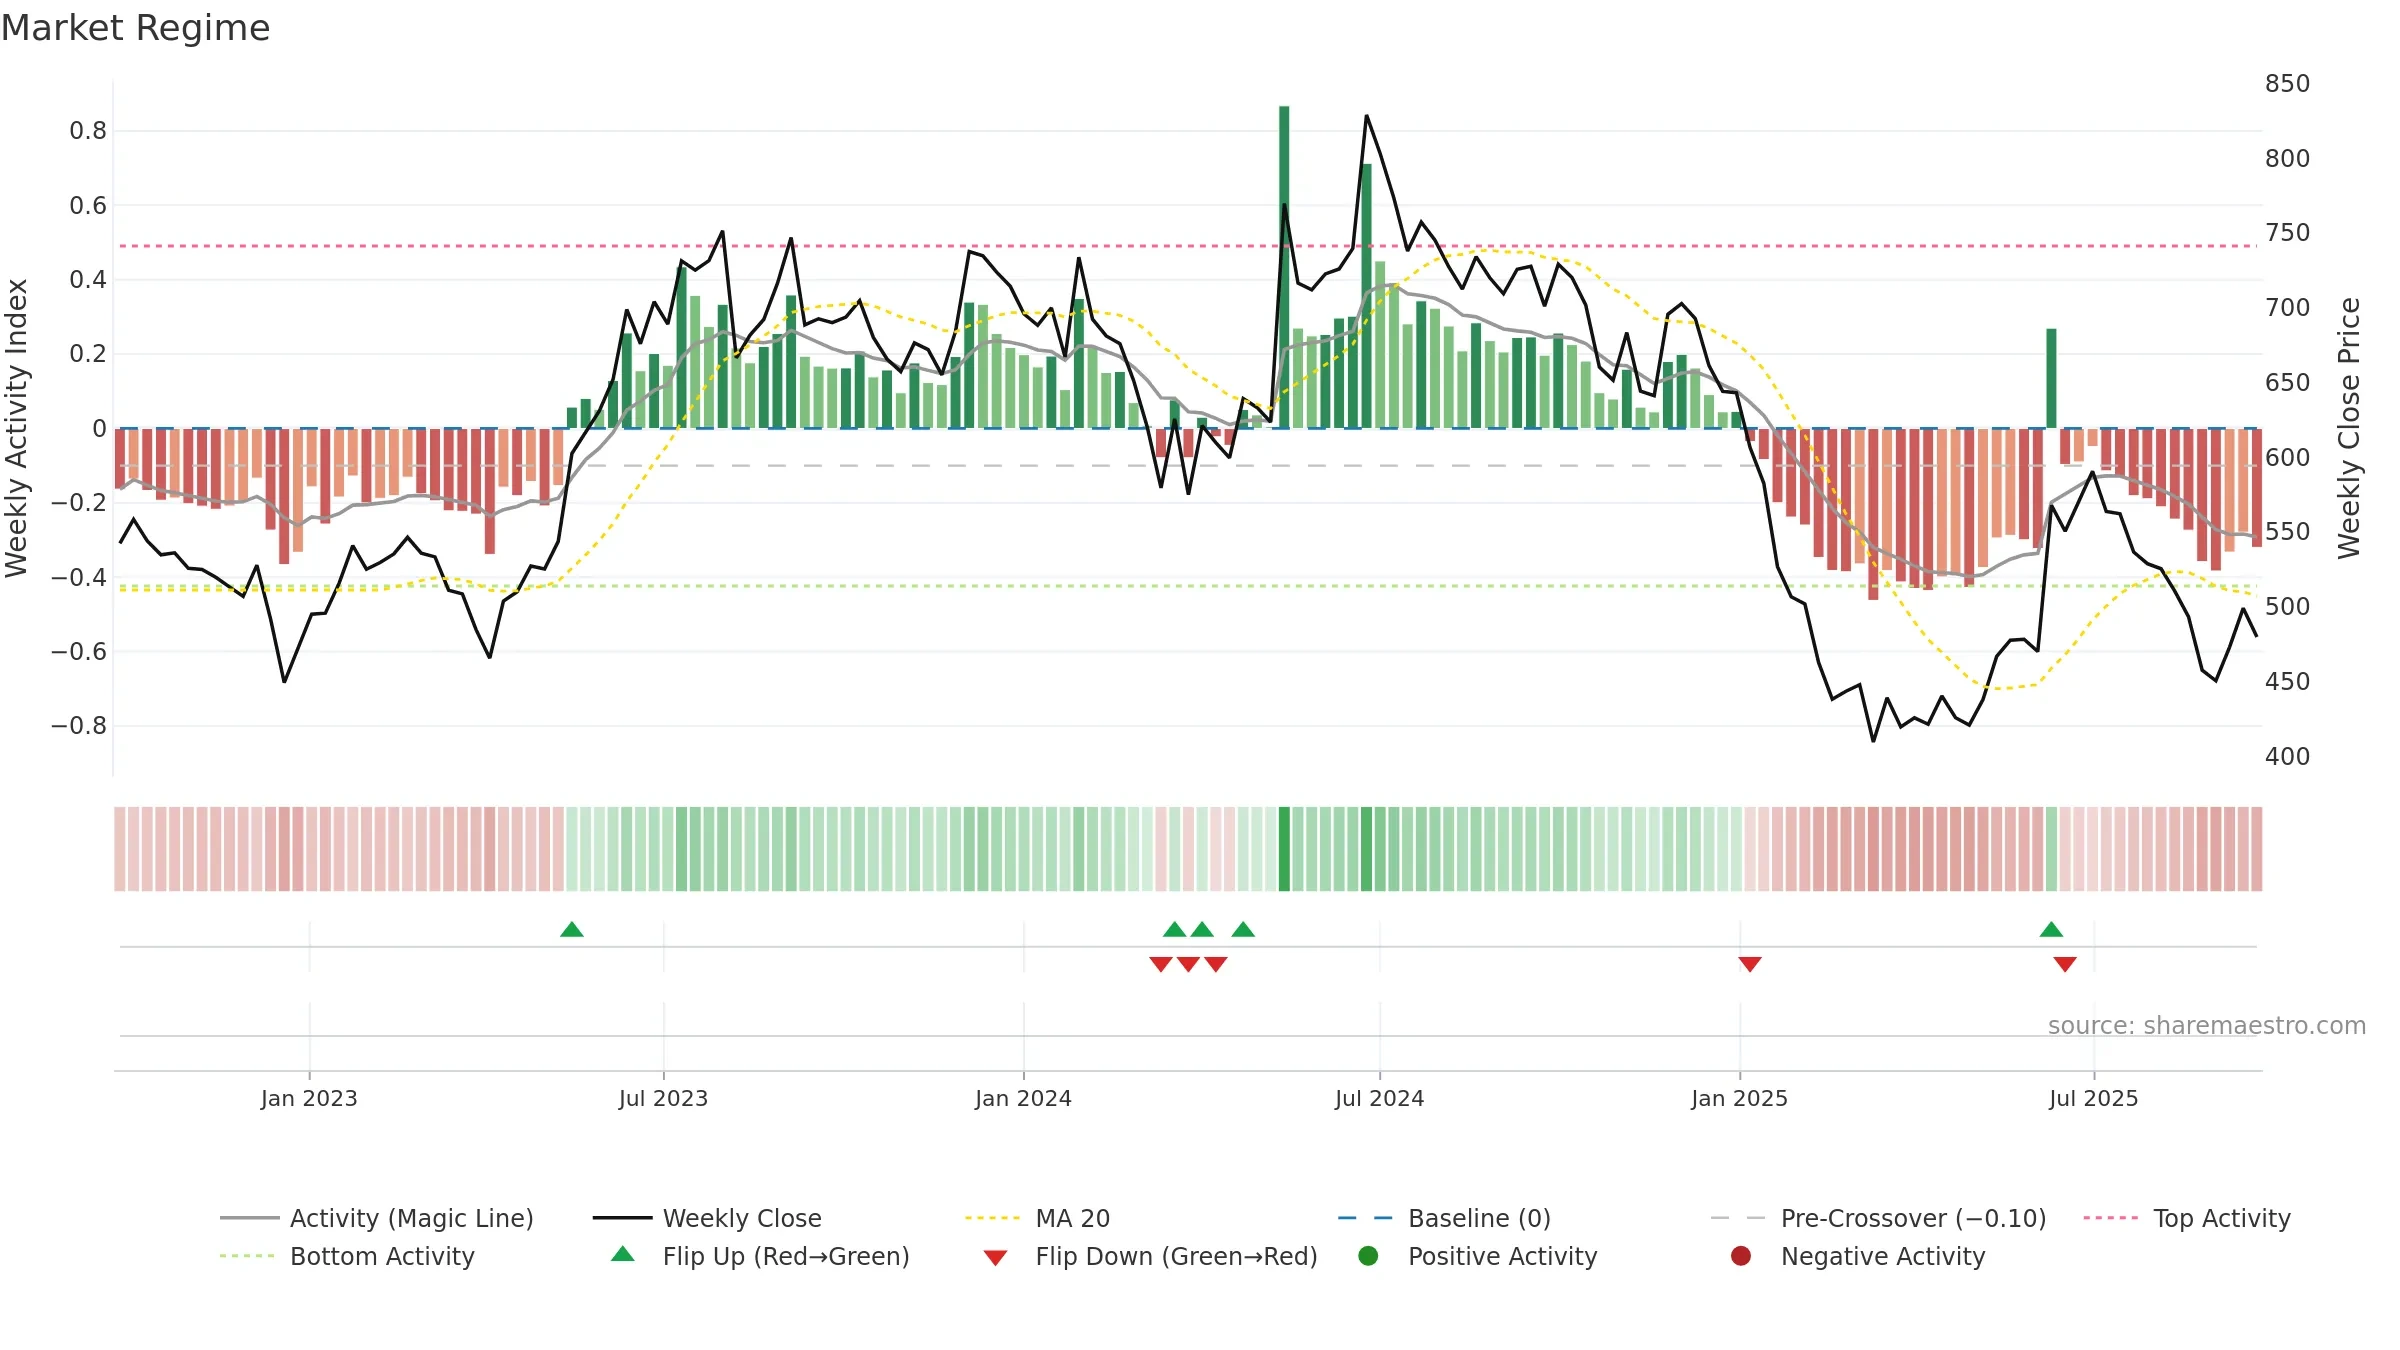Click the MA 20 legend entry
Image resolution: width=2400 pixels, height=1350 pixels.
(1038, 1218)
